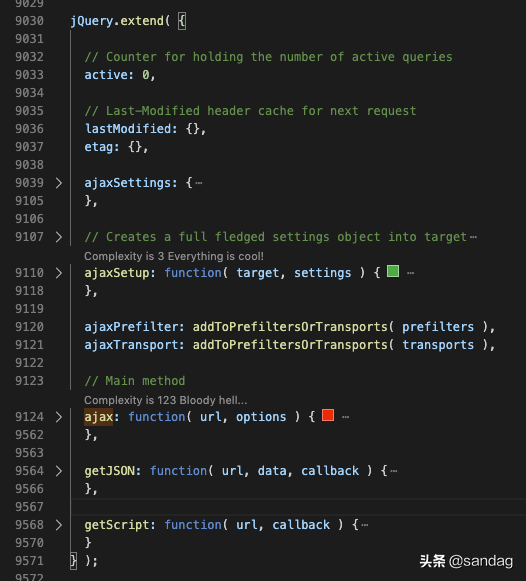Viewport: 526px width, 581px height.
Task: Click the 'callback' parameter in getScript
Action: pyautogui.click(x=301, y=525)
